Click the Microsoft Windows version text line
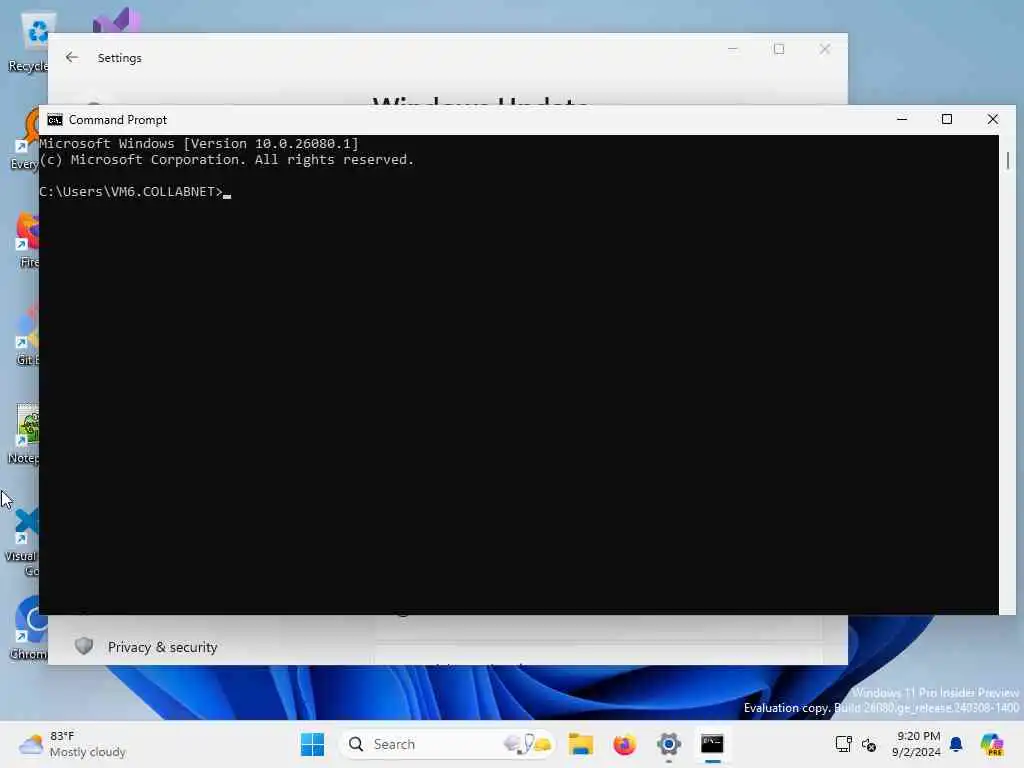Screen dimensions: 1024x768 199,144
